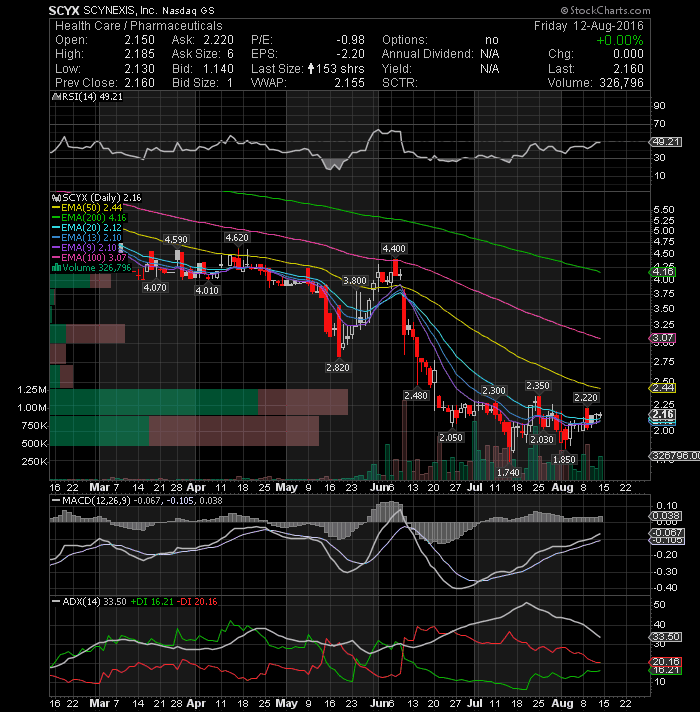This screenshot has width=700, height=712.
Task: Click the 4.620 price high label
Action: (x=237, y=237)
